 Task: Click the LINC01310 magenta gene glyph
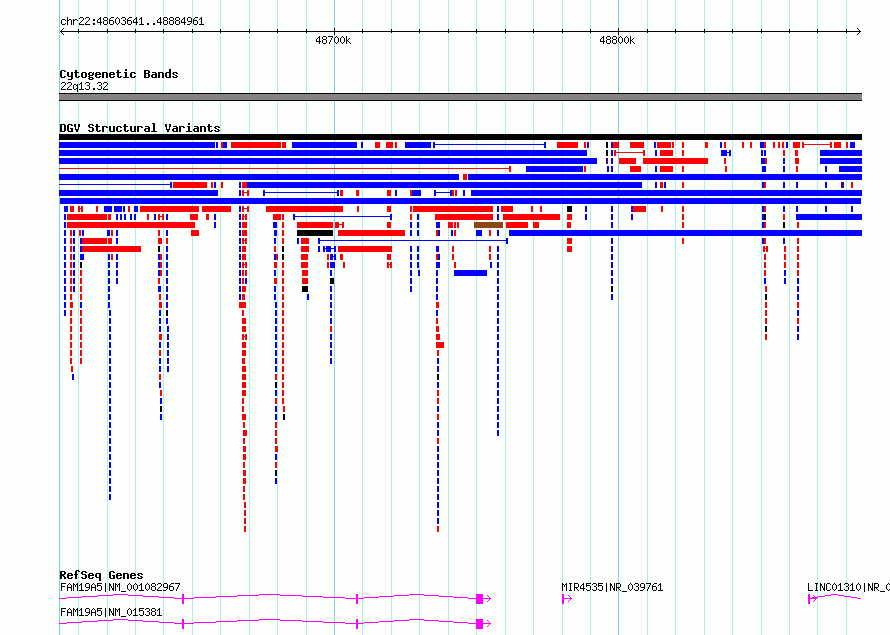(834, 598)
